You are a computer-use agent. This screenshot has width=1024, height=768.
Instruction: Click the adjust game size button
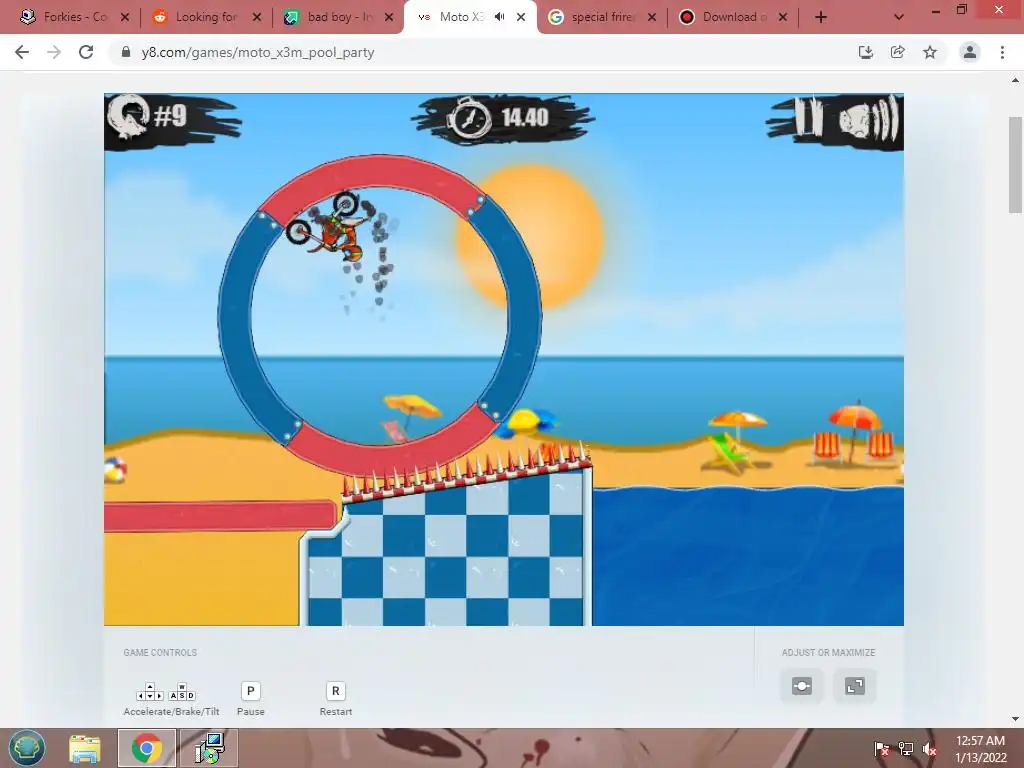802,686
